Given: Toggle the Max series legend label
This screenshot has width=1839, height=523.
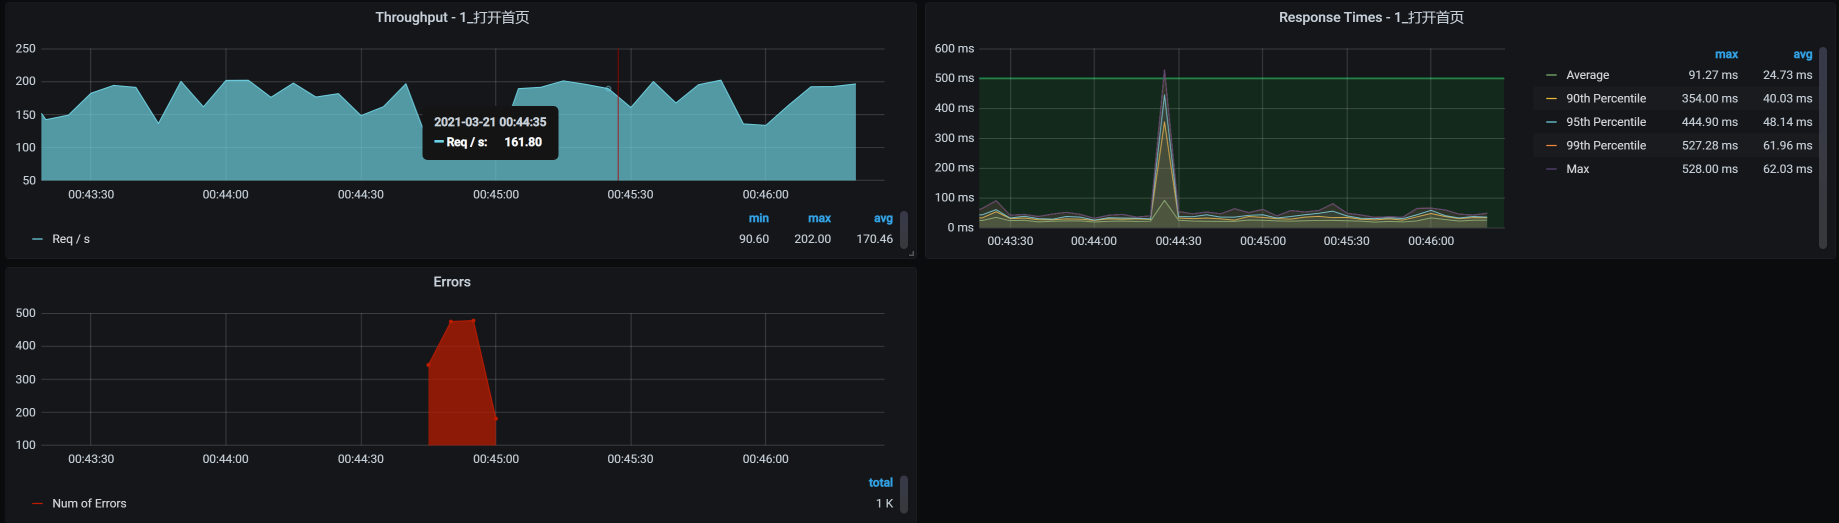Looking at the screenshot, I should coord(1577,169).
